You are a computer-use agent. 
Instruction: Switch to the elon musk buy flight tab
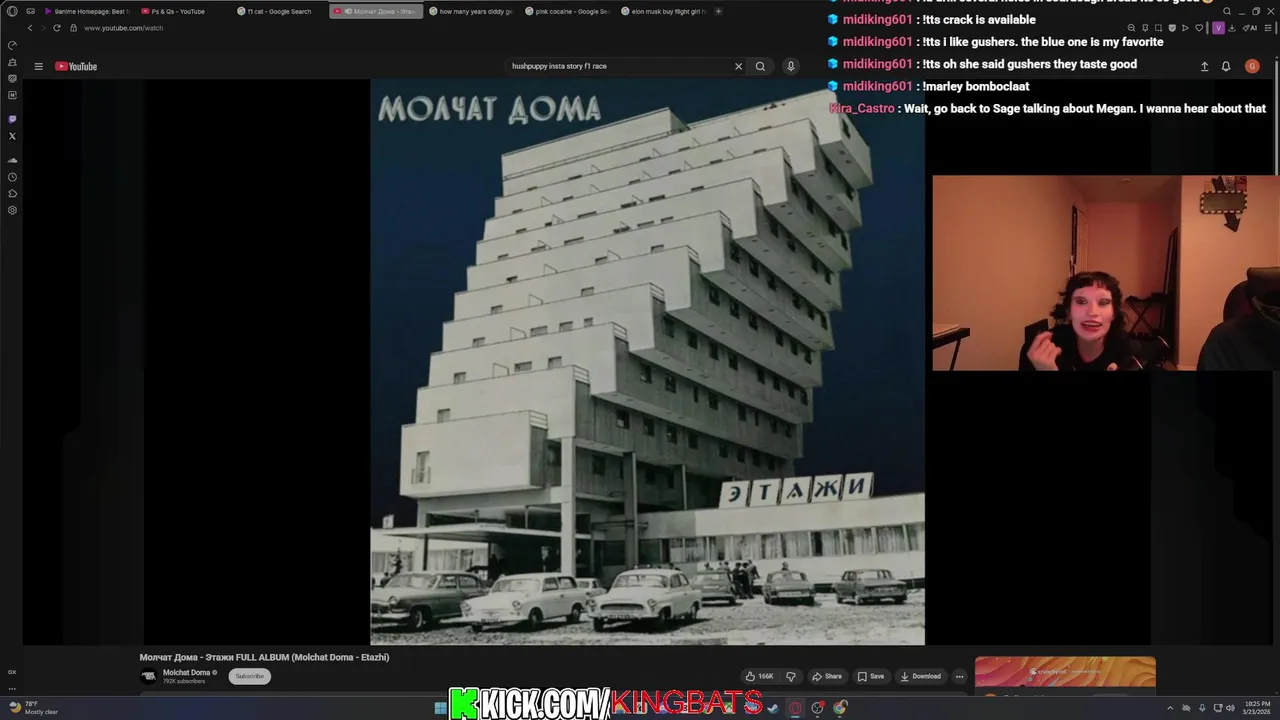663,11
